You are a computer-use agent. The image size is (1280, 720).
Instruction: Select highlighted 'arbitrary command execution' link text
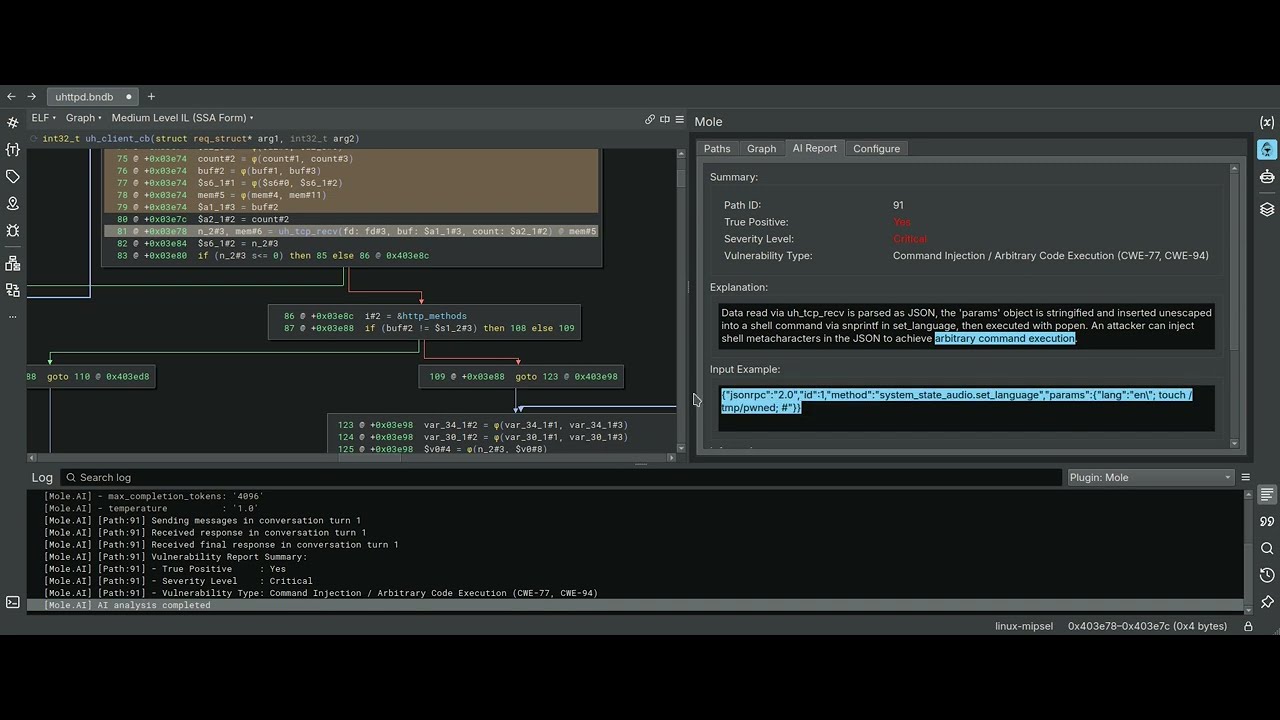1005,338
